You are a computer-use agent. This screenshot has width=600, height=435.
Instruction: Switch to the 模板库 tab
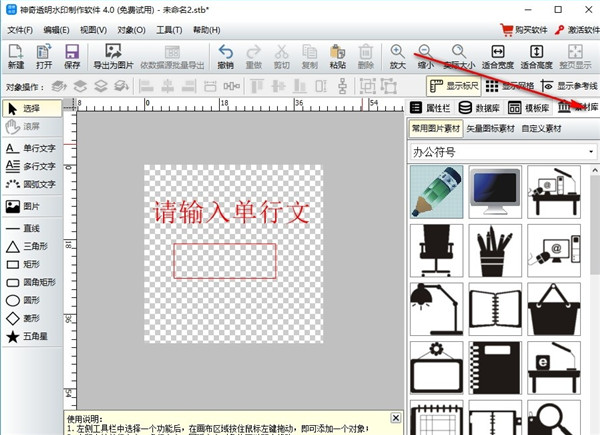click(529, 108)
